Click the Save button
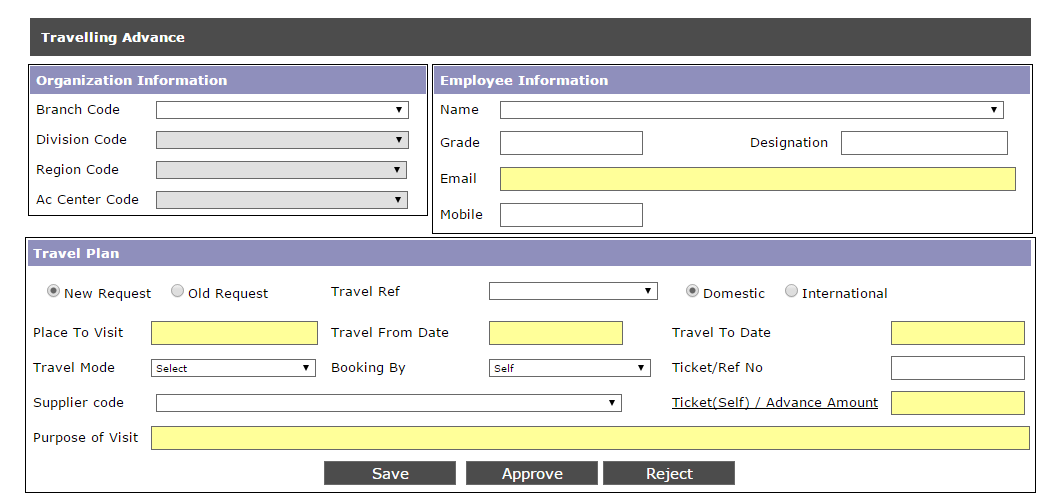Viewport: 1057px width, 504px height. pyautogui.click(x=390, y=474)
